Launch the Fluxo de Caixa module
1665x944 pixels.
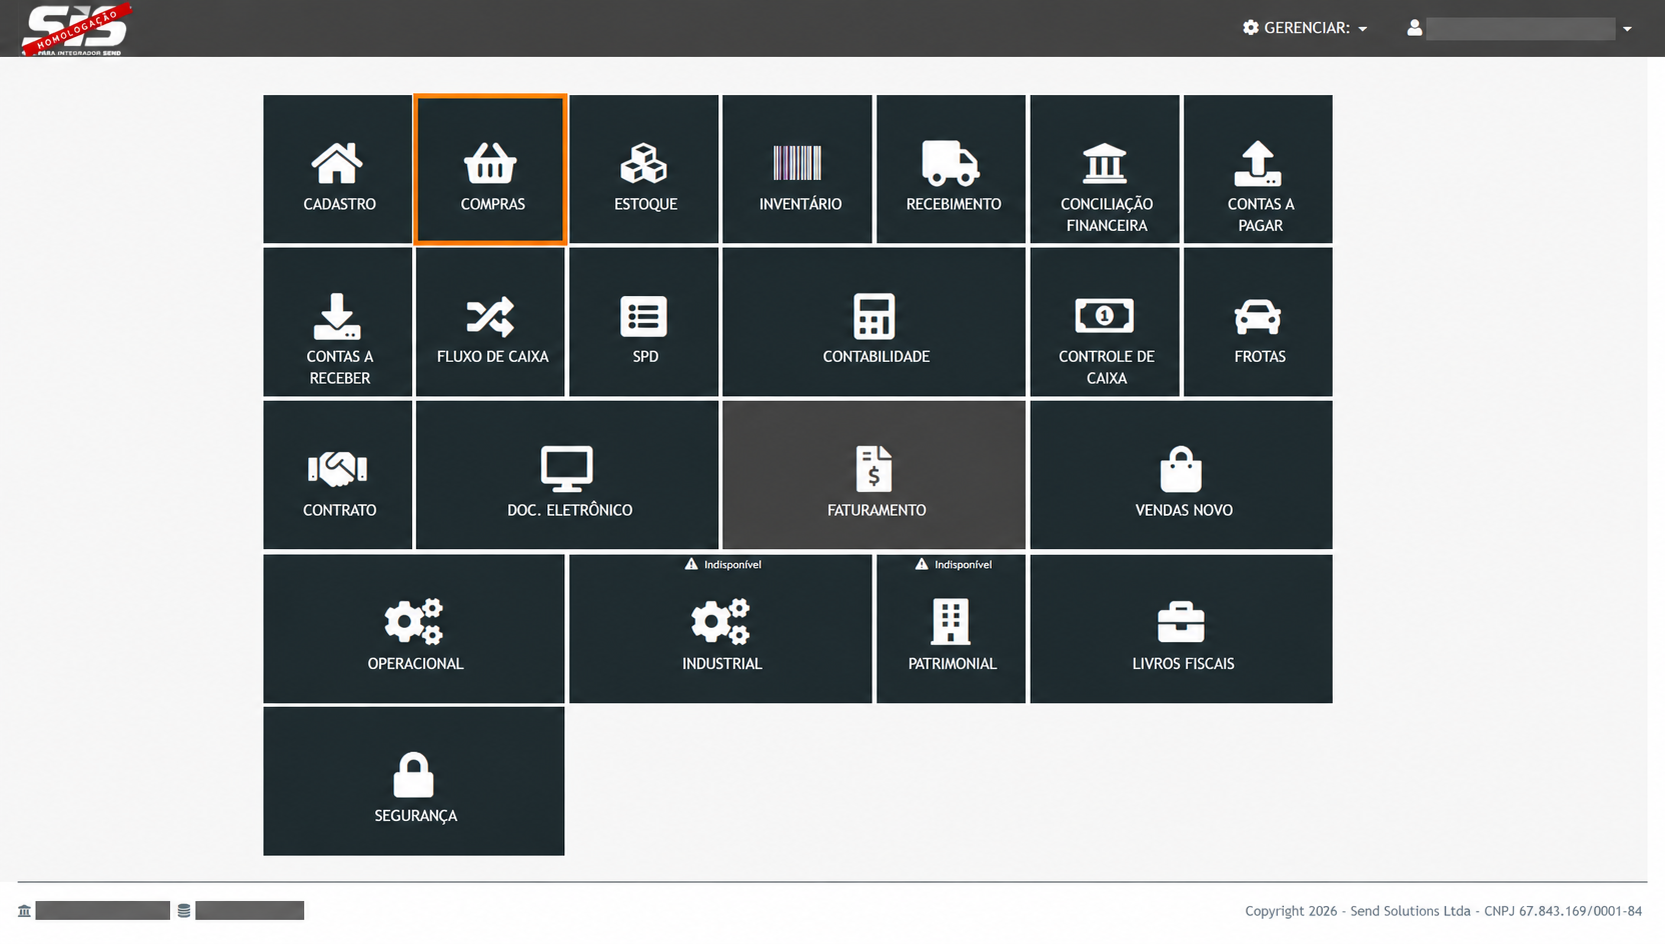click(491, 322)
